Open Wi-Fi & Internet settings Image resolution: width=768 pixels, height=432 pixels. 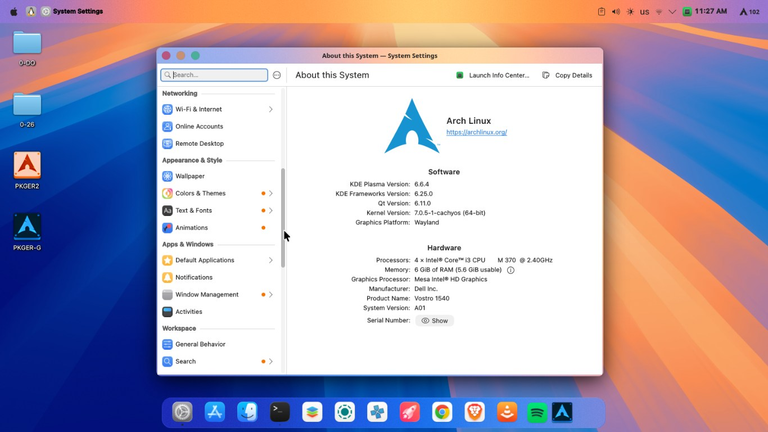coord(218,109)
